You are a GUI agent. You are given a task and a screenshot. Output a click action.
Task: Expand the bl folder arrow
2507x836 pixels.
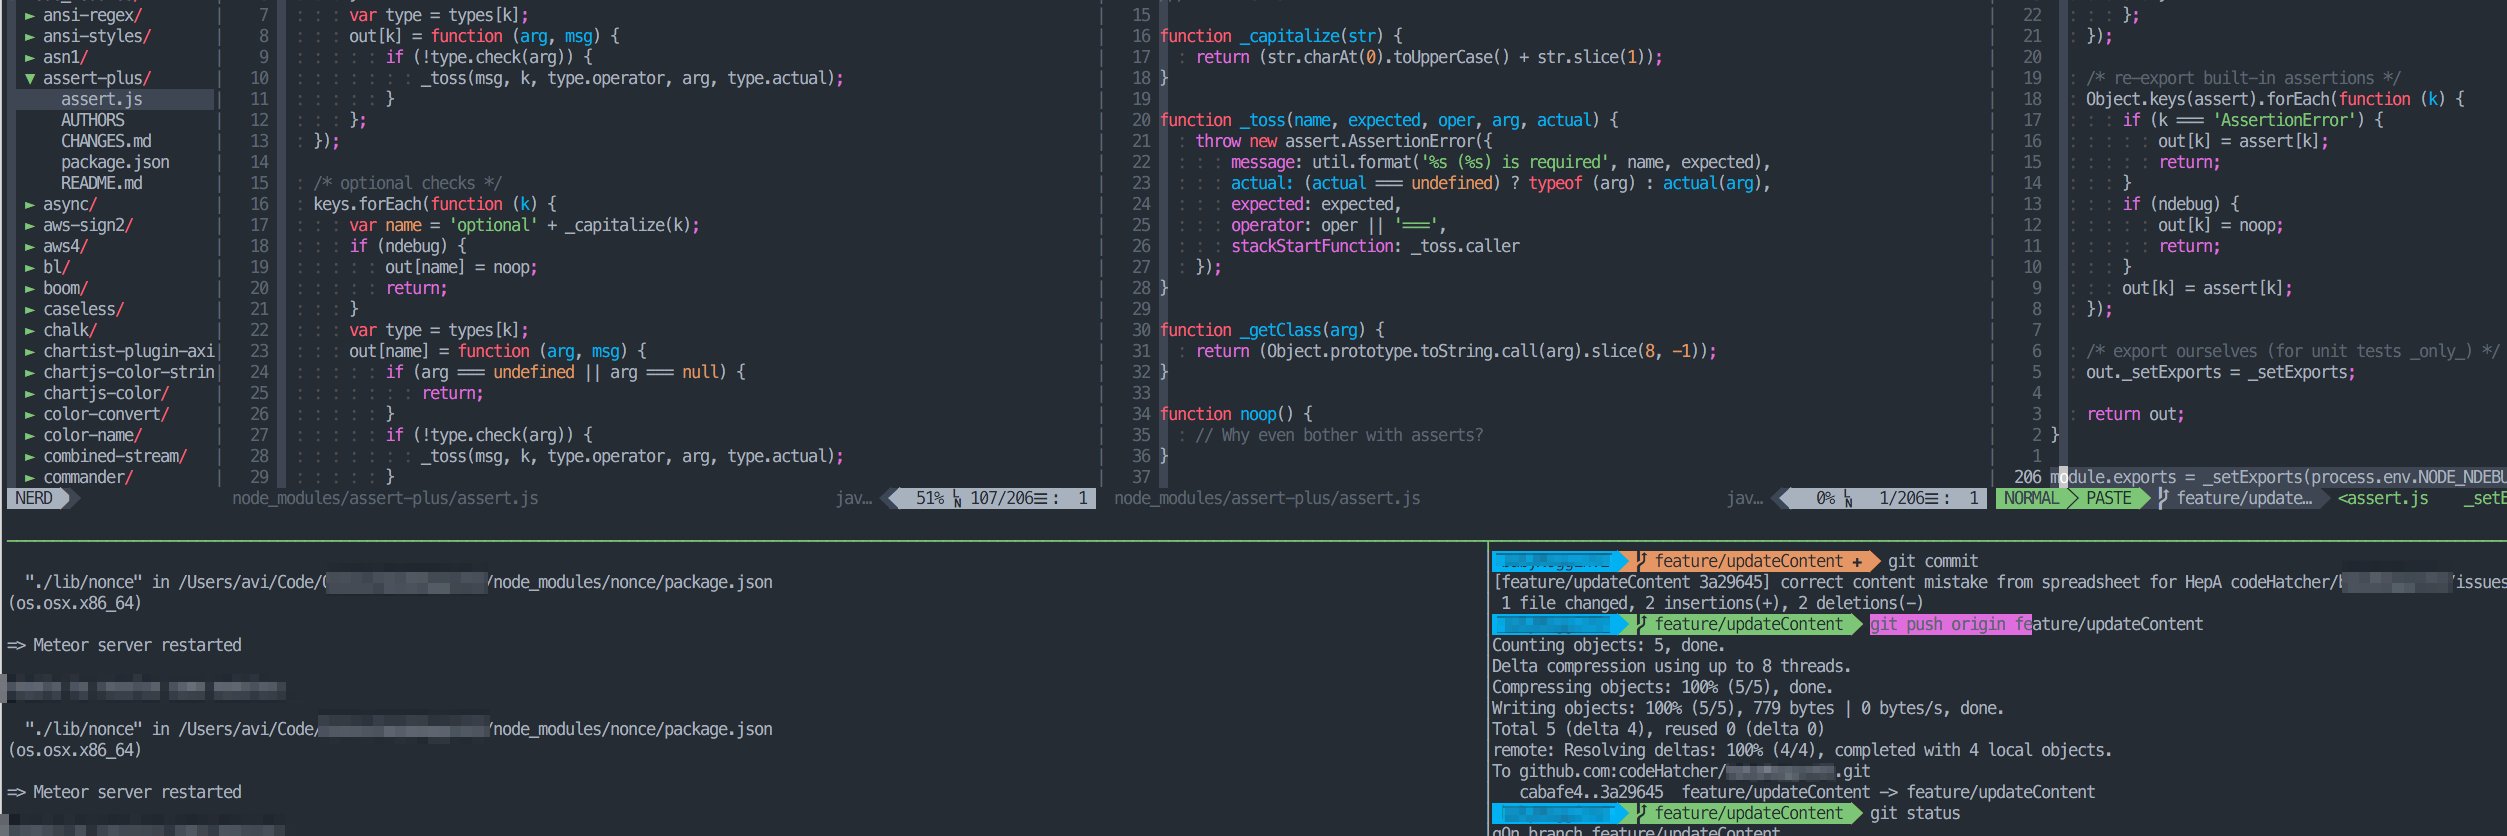coord(30,268)
